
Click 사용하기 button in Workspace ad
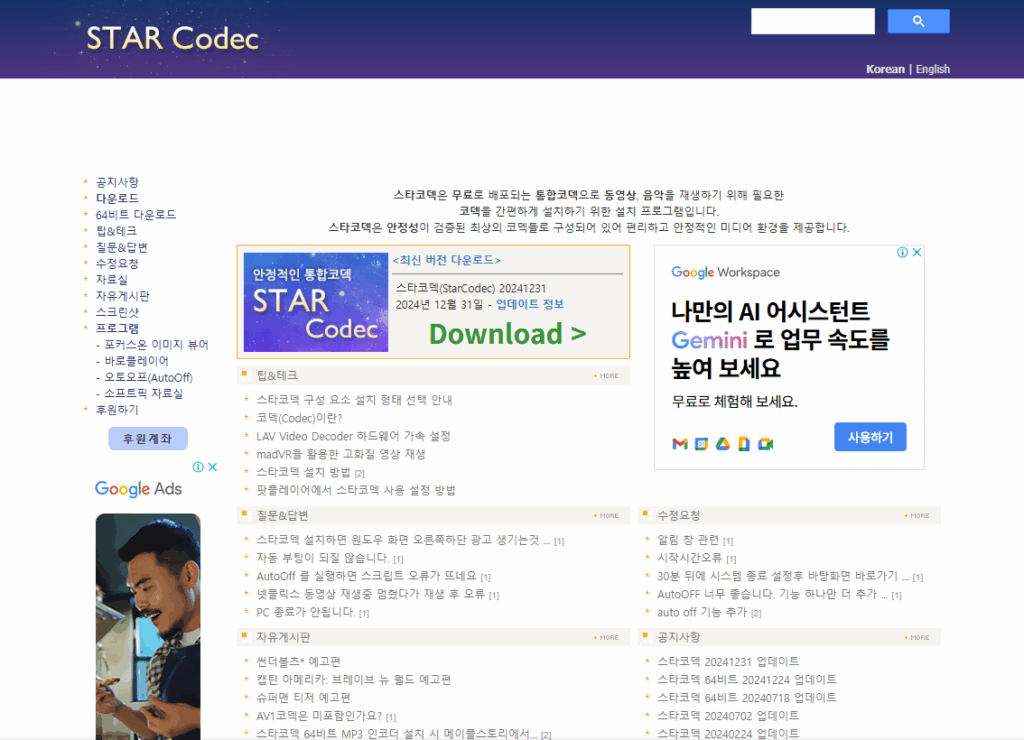point(870,437)
